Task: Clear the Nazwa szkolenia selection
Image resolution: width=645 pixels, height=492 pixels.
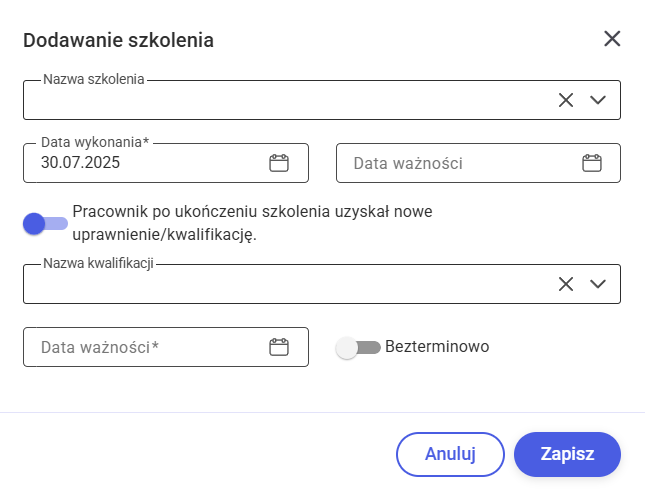Action: [x=566, y=99]
